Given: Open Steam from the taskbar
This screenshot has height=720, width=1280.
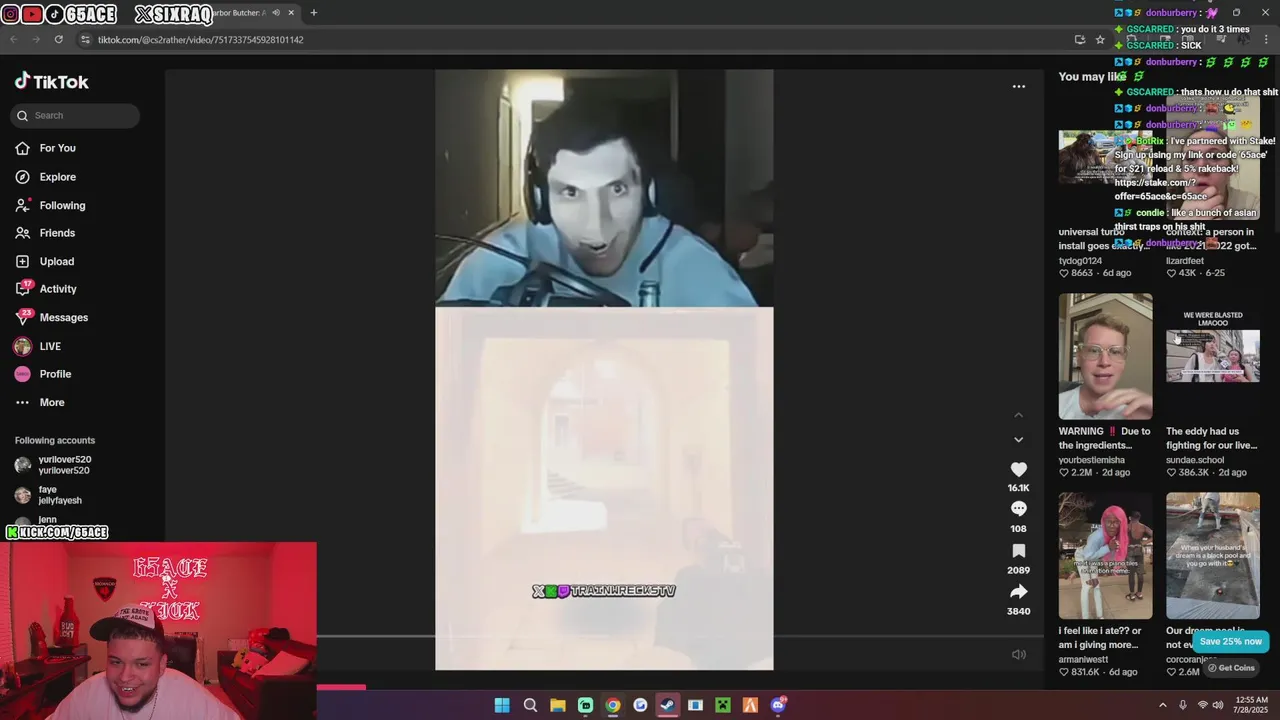Looking at the screenshot, I should click(x=668, y=705).
